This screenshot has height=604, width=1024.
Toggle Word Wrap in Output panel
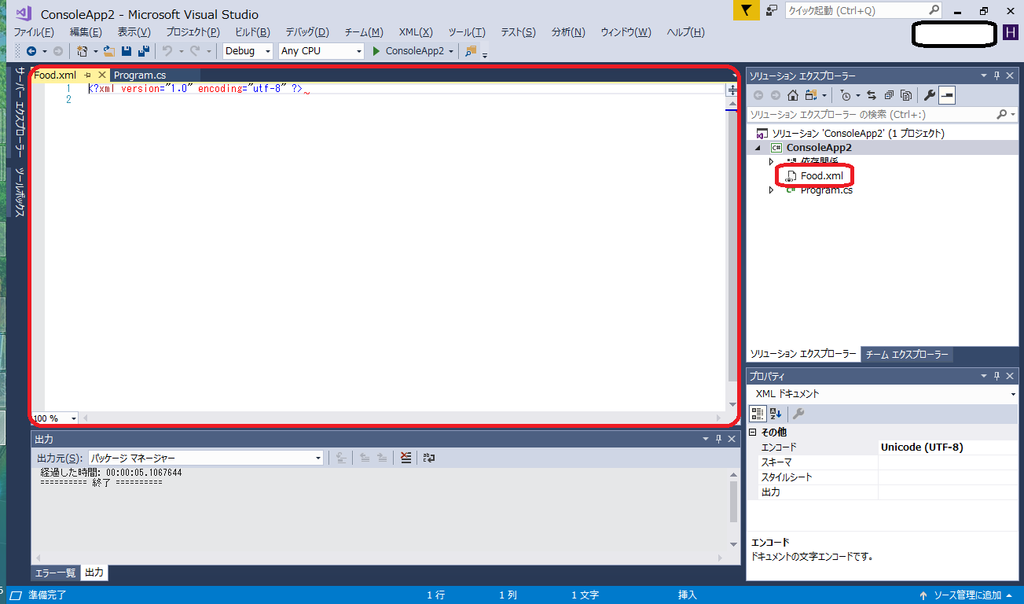(428, 458)
